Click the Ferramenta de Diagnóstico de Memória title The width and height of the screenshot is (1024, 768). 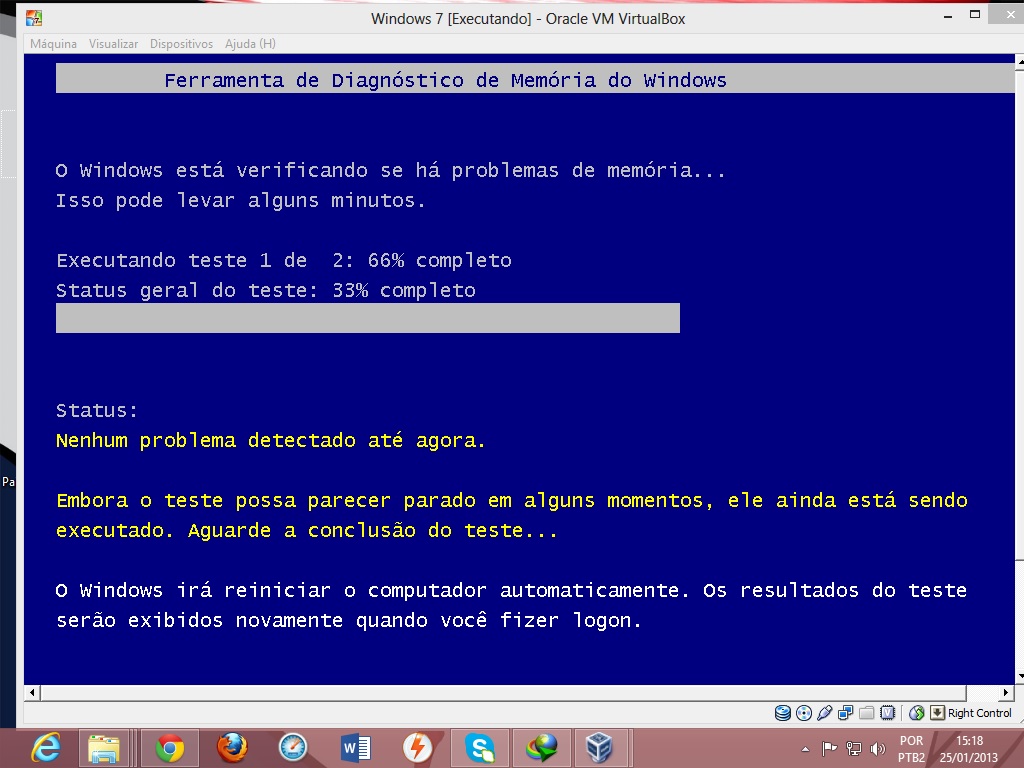(x=445, y=80)
